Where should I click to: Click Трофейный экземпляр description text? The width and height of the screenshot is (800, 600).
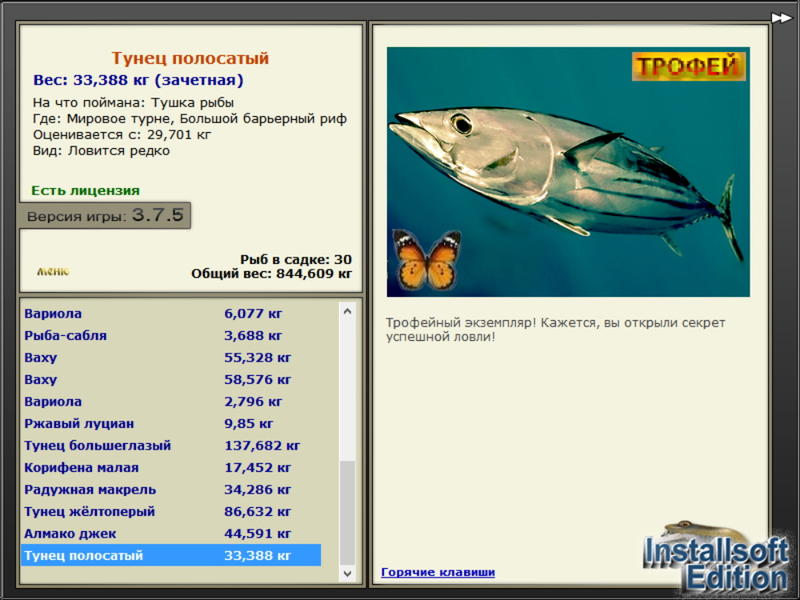(x=555, y=330)
